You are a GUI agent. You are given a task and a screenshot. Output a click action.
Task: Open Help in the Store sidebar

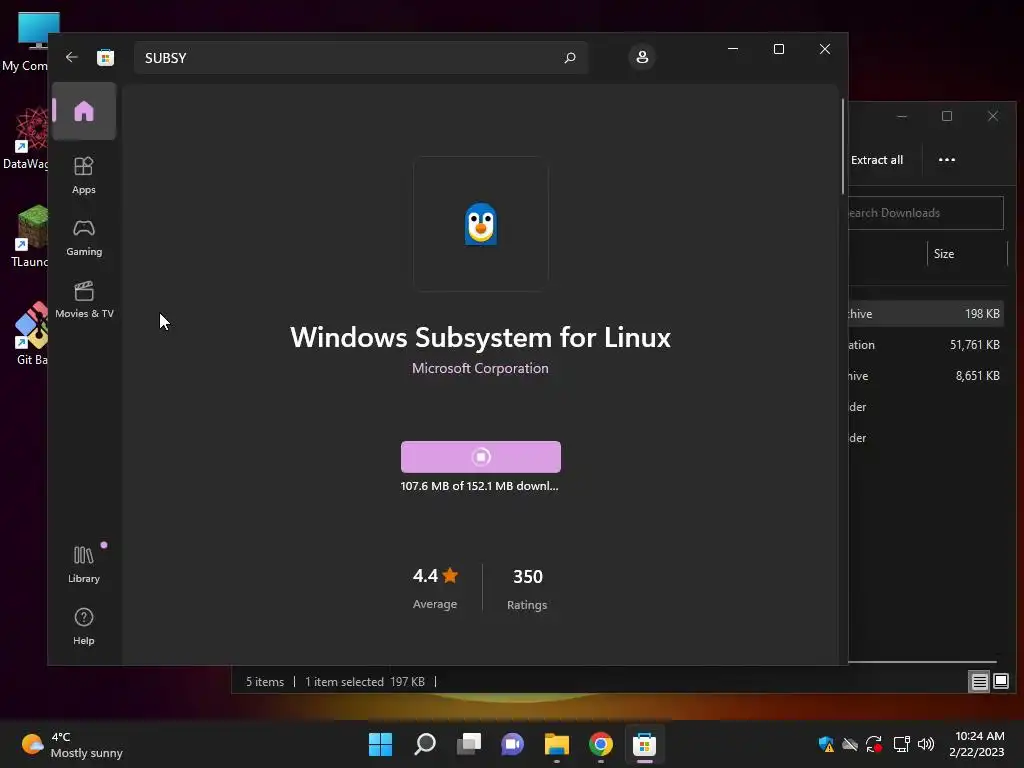(84, 626)
